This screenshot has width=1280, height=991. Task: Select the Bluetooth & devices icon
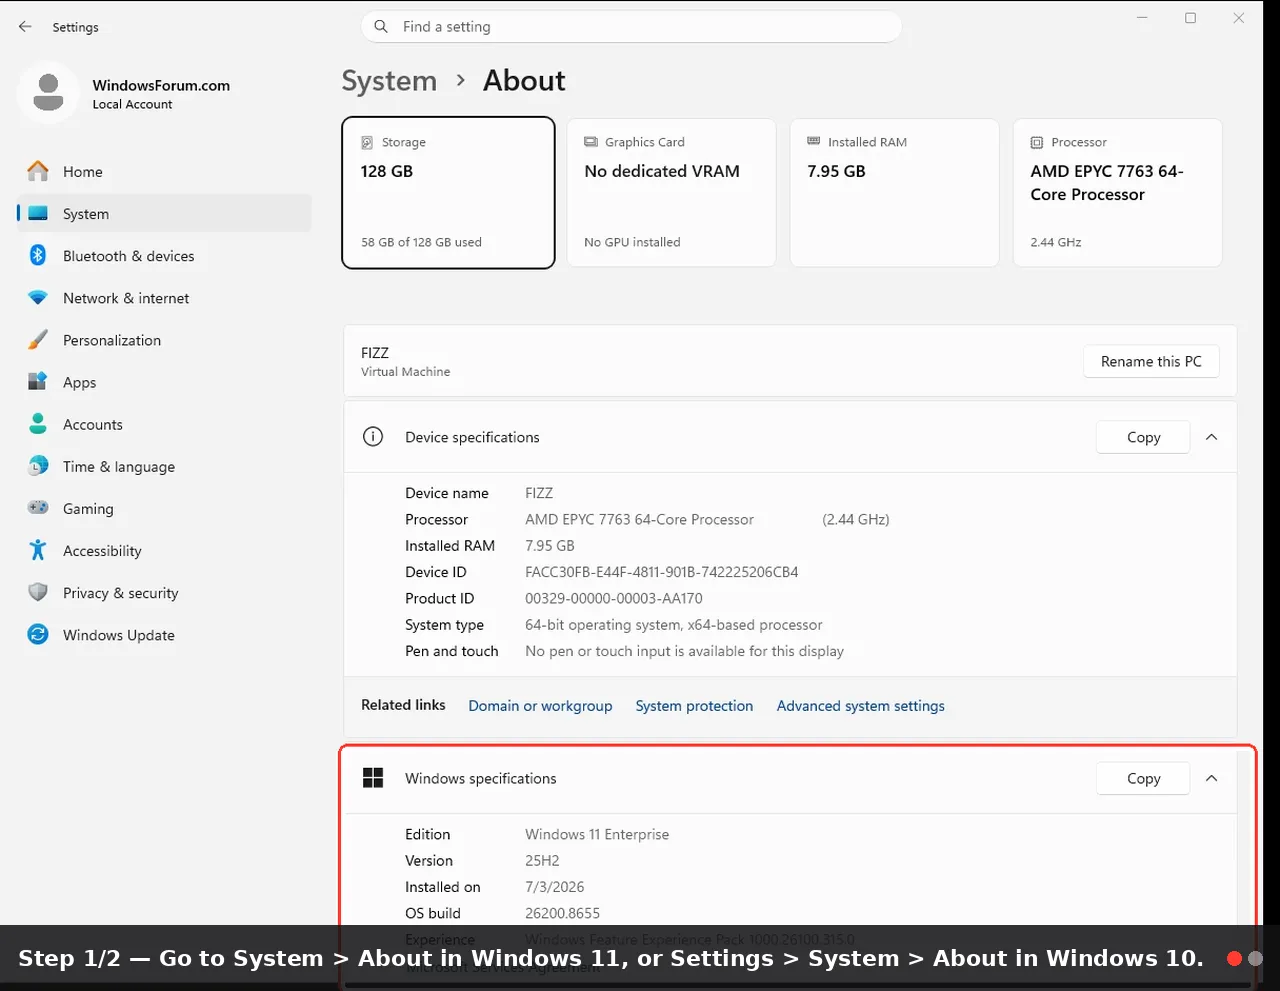click(x=38, y=256)
